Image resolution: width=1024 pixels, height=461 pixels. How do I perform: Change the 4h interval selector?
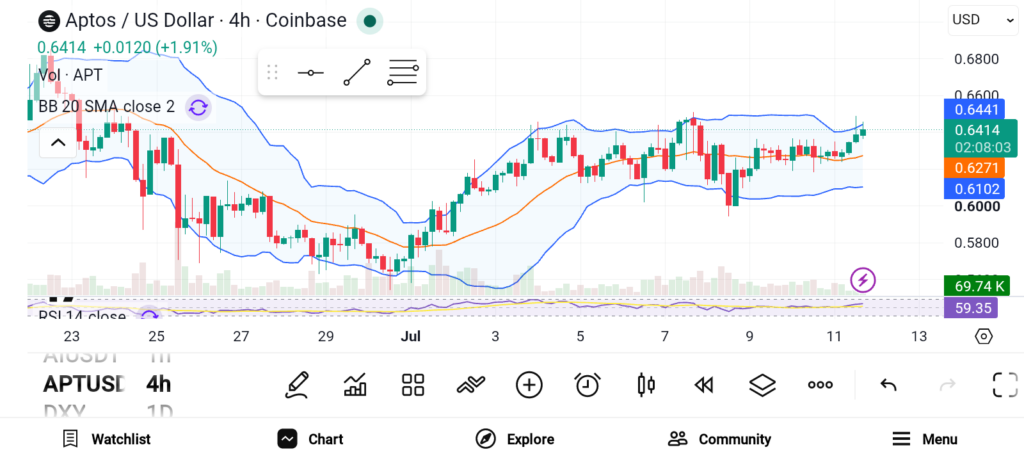158,384
